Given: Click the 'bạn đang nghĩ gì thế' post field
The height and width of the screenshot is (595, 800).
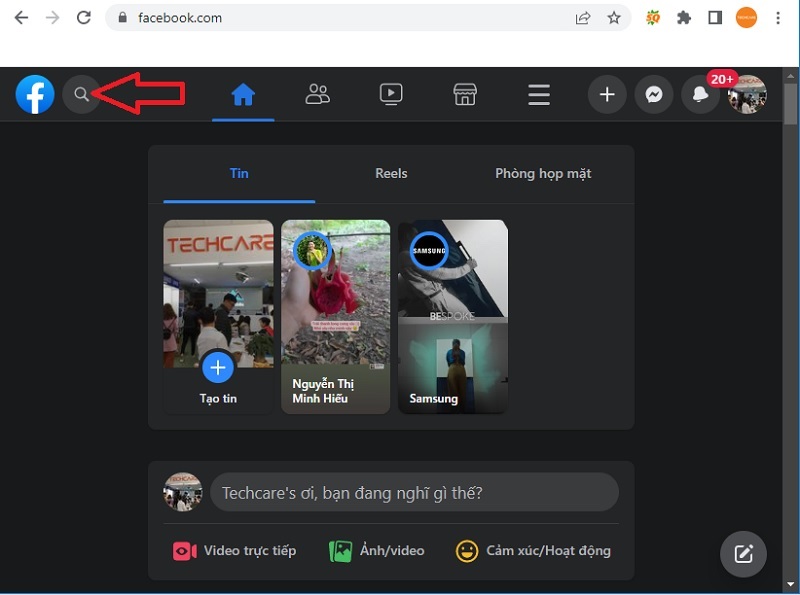Looking at the screenshot, I should coord(414,493).
